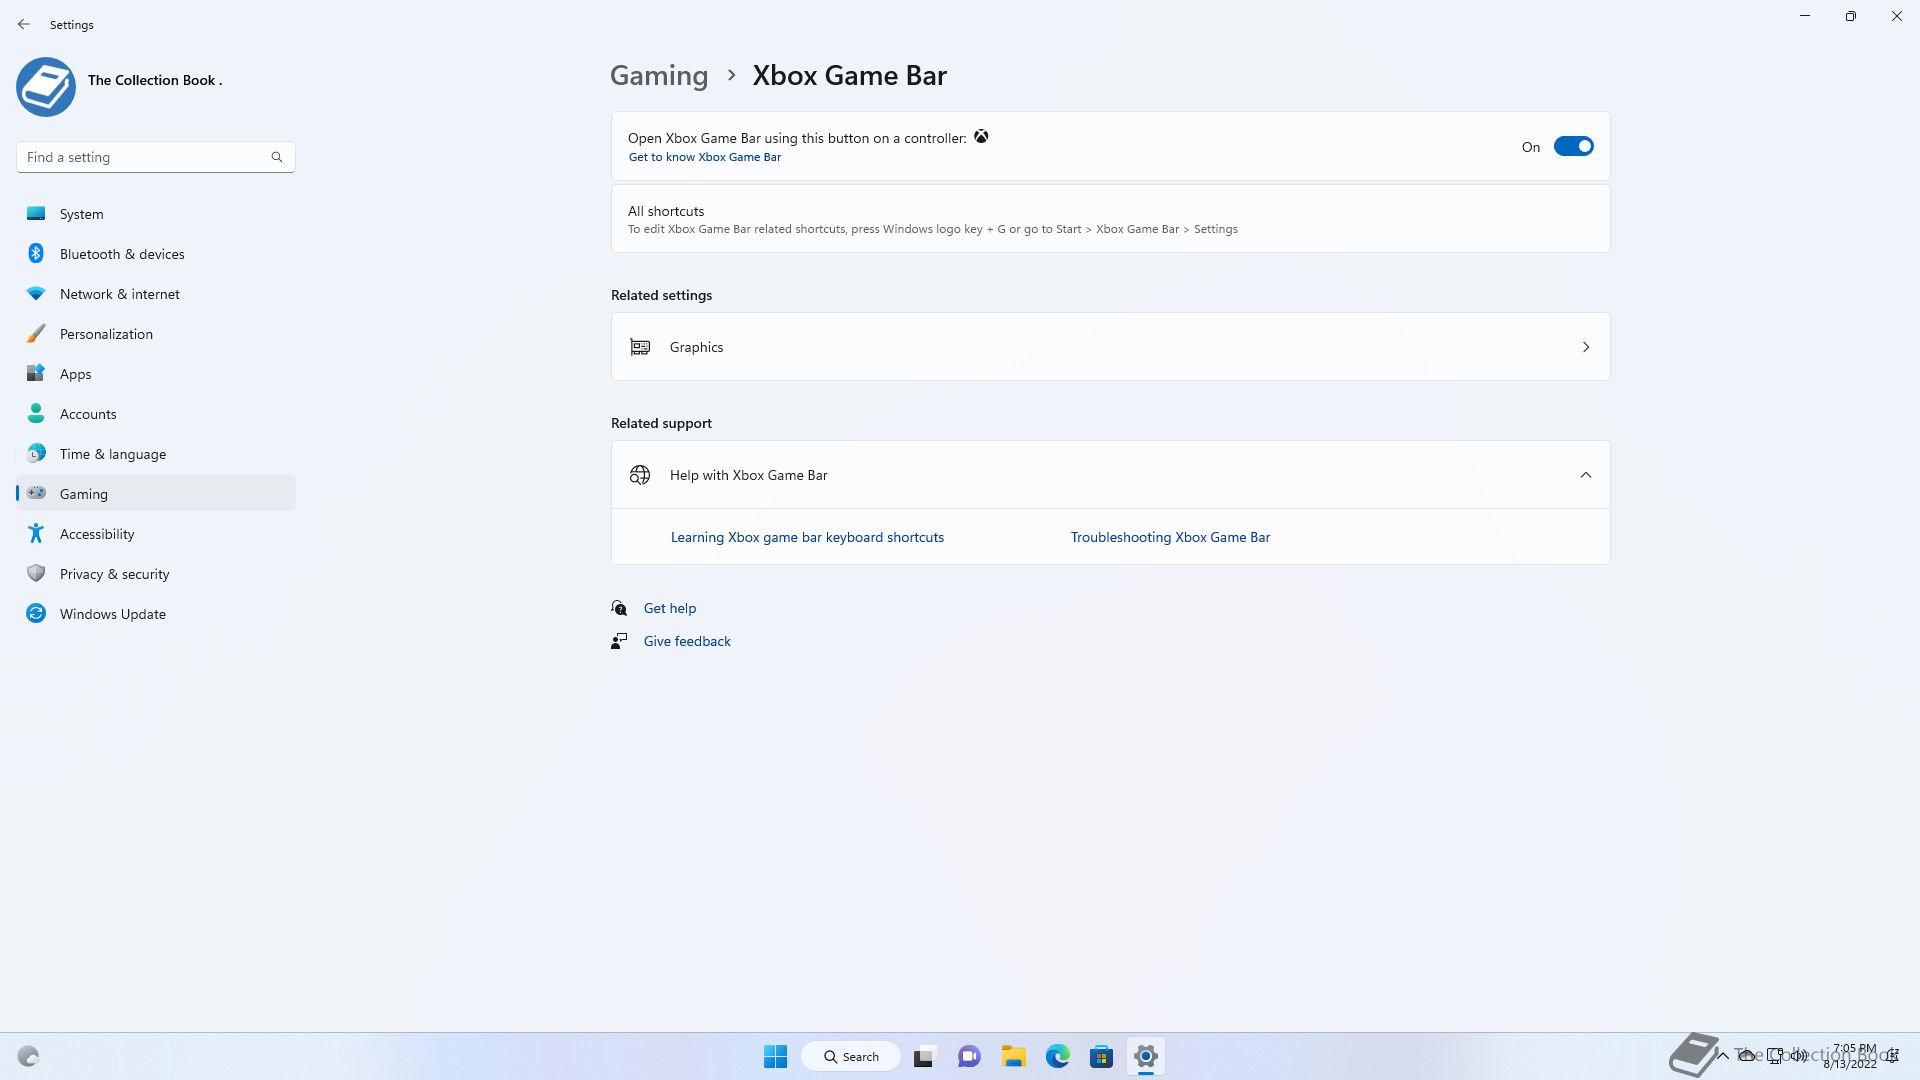This screenshot has width=1920, height=1080.
Task: Click the taskbar clock and date
Action: pos(1852,1056)
